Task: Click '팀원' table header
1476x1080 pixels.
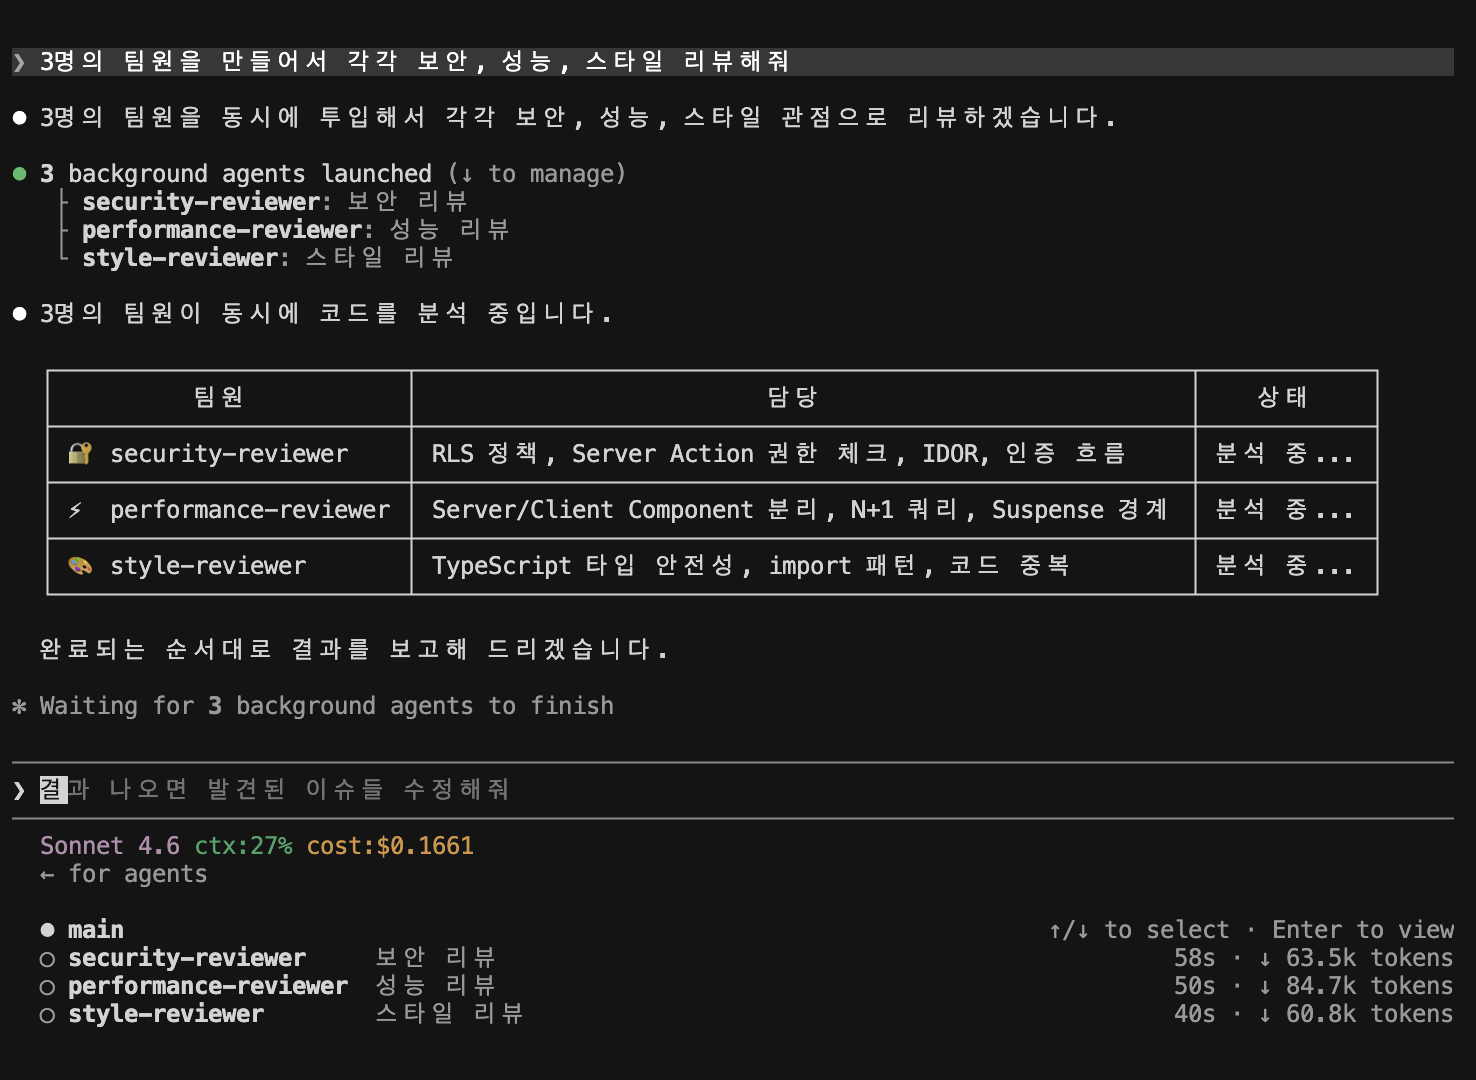Action: coord(219,398)
